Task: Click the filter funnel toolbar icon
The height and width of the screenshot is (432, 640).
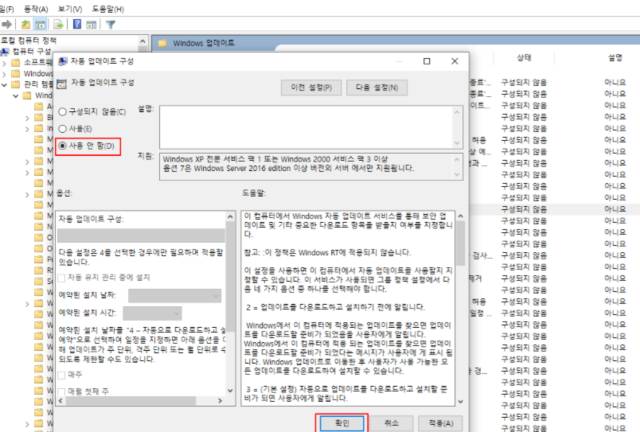Action: point(109,23)
